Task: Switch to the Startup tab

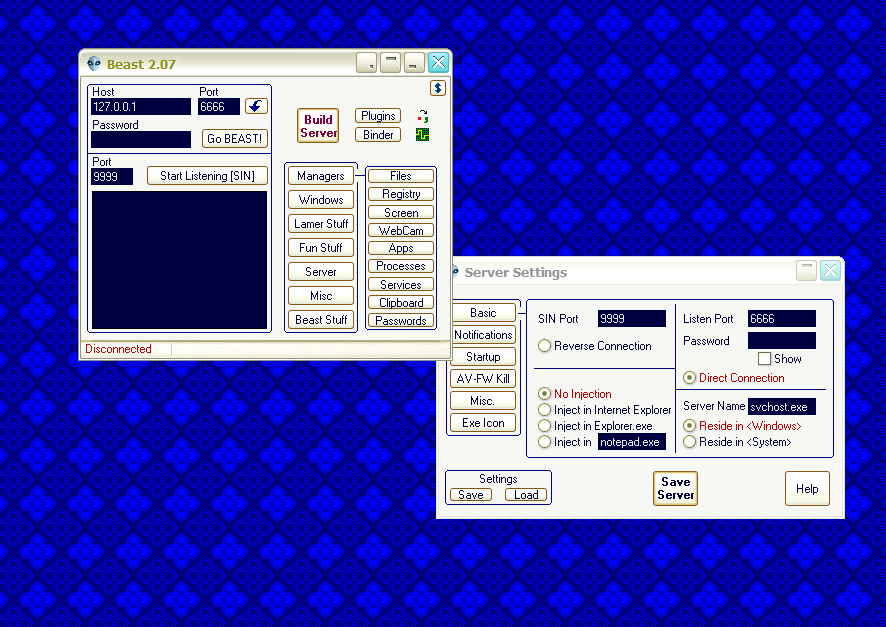Action: (x=483, y=356)
